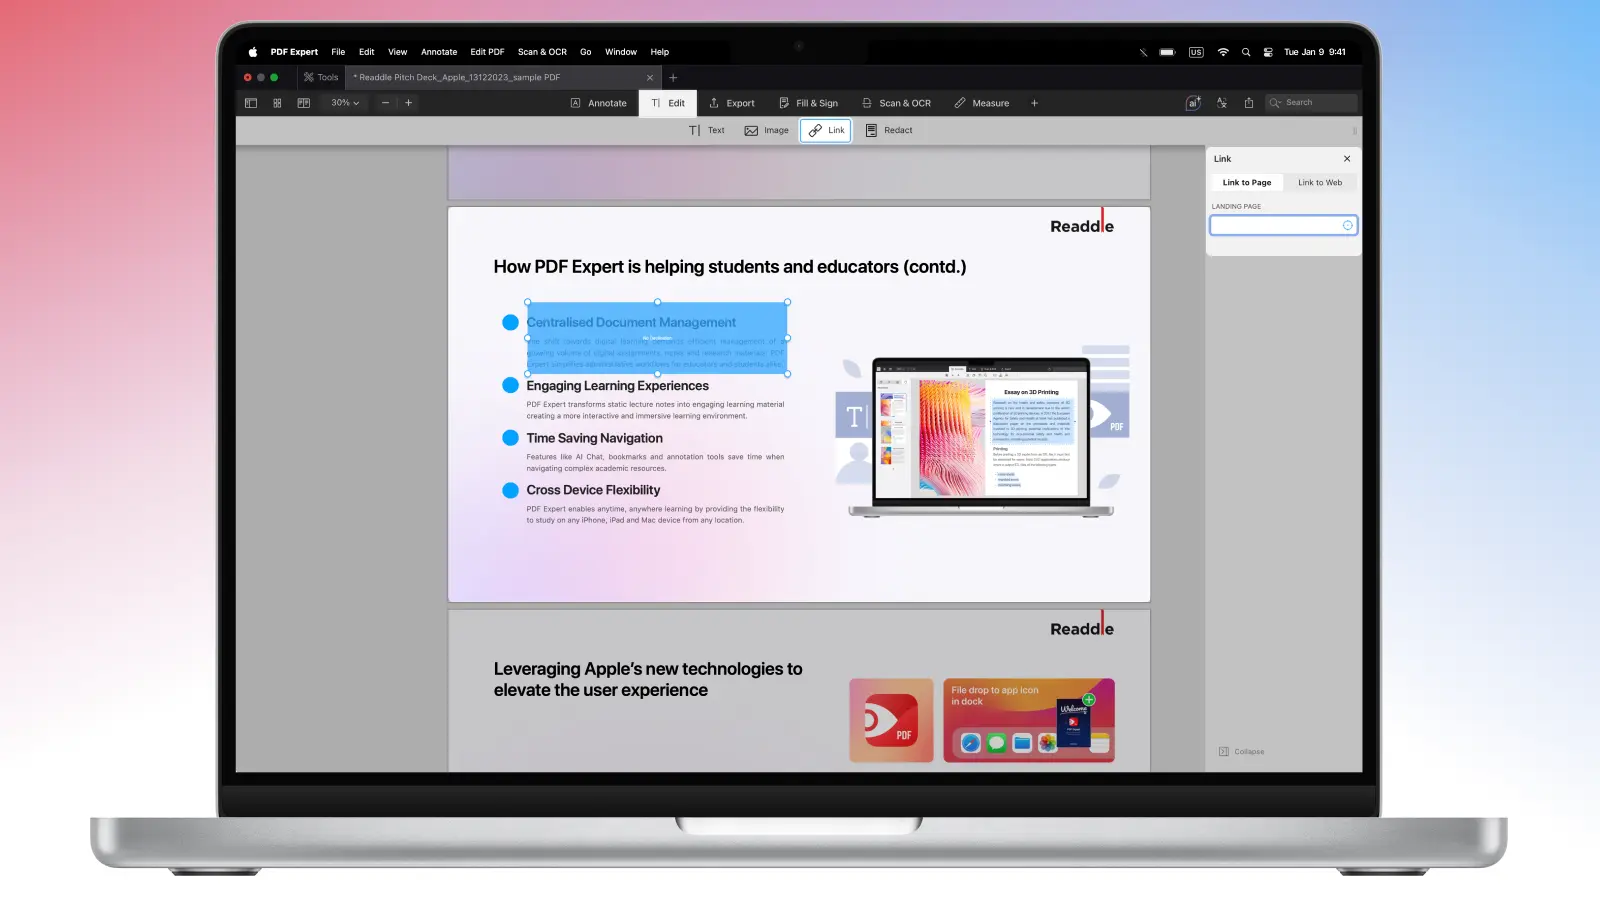Select the Redact tool
The image size is (1600, 900).
point(889,130)
